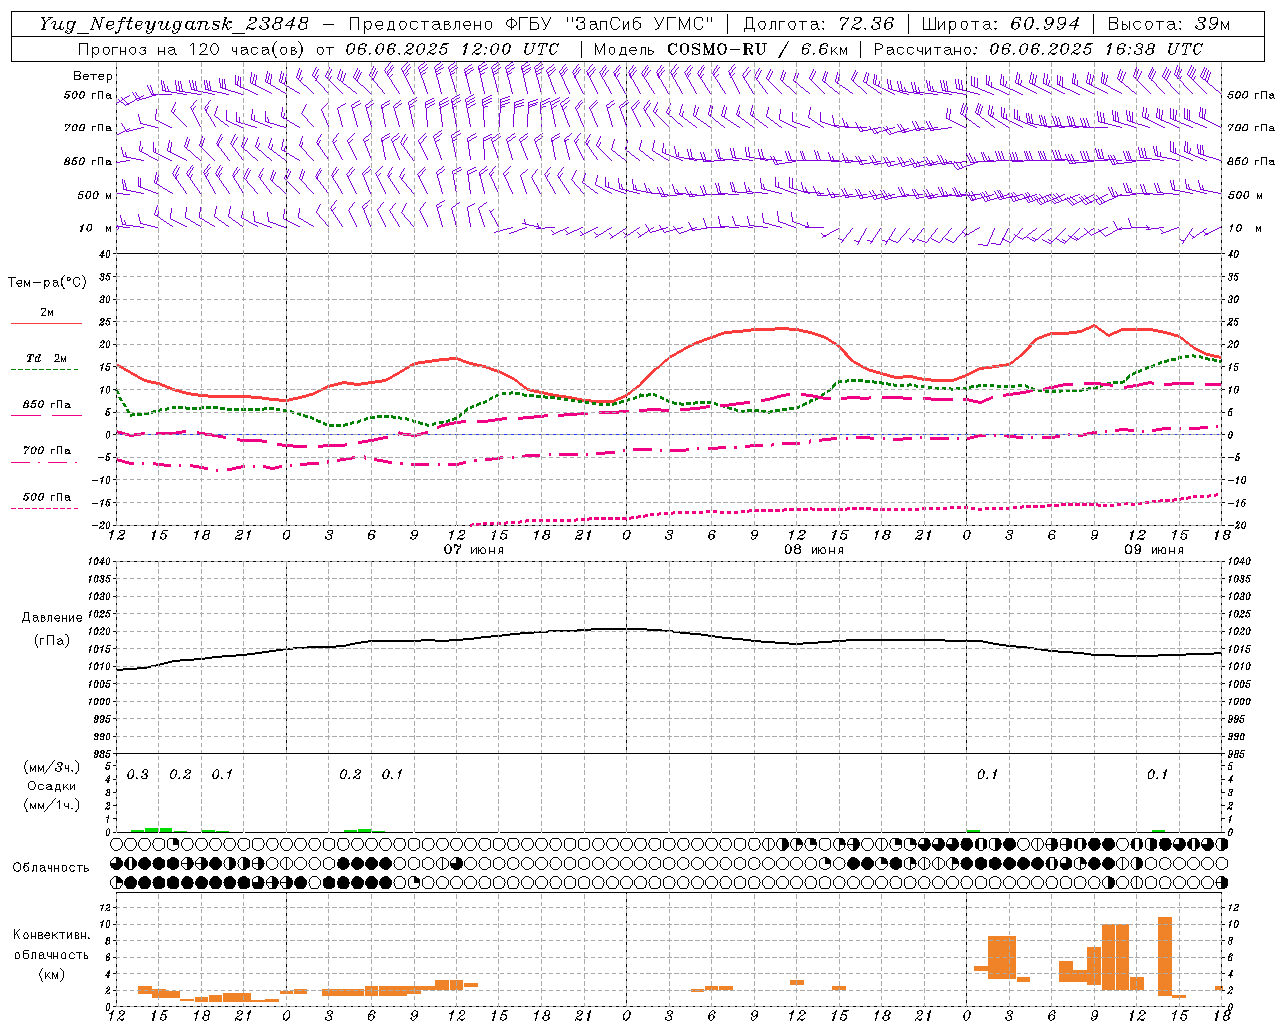Click the 'Рассчитано: 06.06.2025 16:38 UTC' text
Viewport: 1280px width, 1024px height.
click(1038, 49)
